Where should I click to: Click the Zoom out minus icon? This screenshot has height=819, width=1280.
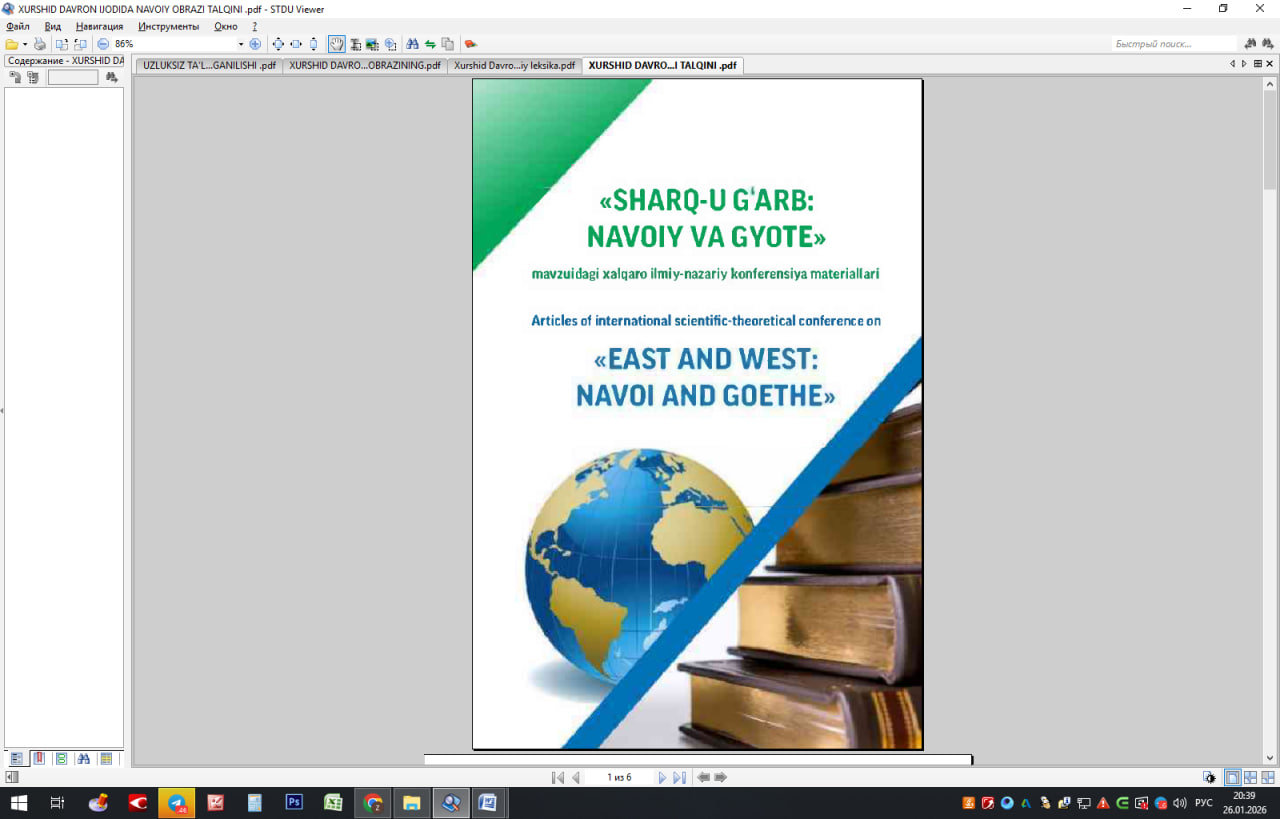pos(103,44)
